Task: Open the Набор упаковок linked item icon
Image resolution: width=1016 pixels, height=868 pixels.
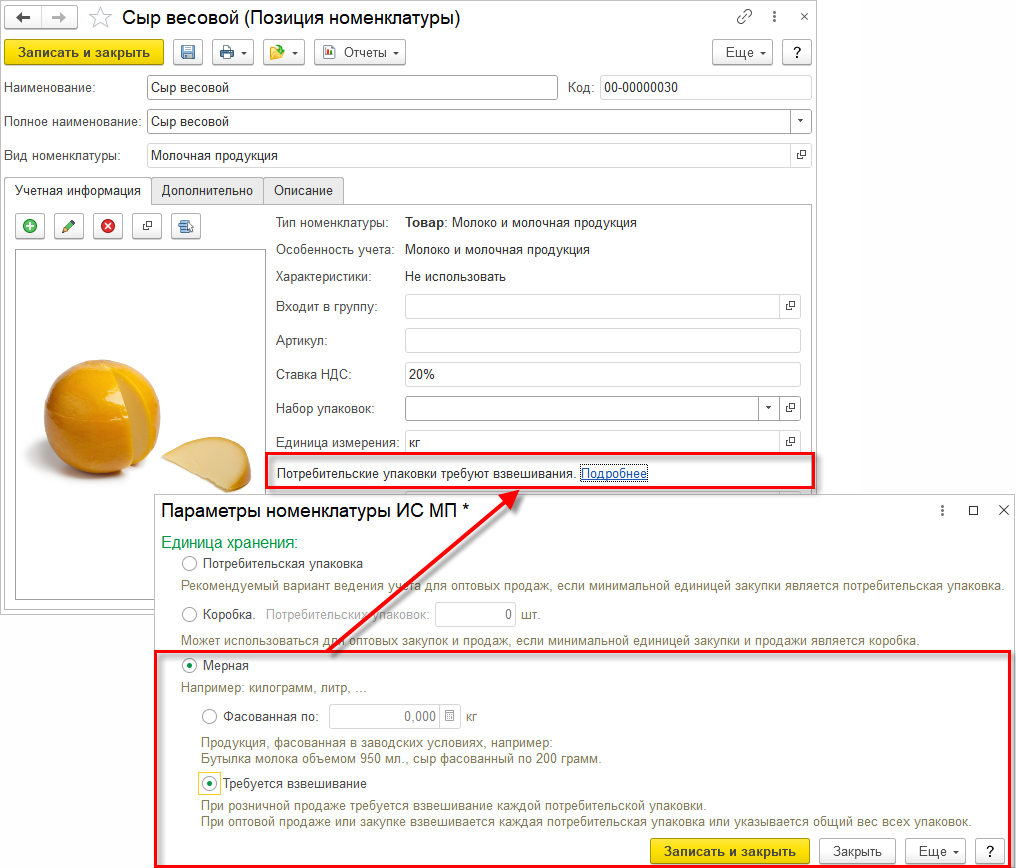Action: 790,408
